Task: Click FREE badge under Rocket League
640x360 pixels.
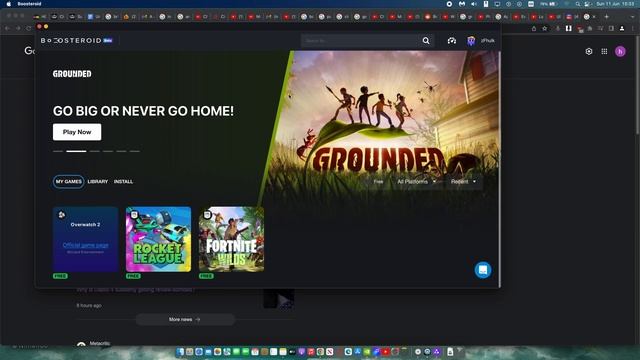Action: pos(133,276)
